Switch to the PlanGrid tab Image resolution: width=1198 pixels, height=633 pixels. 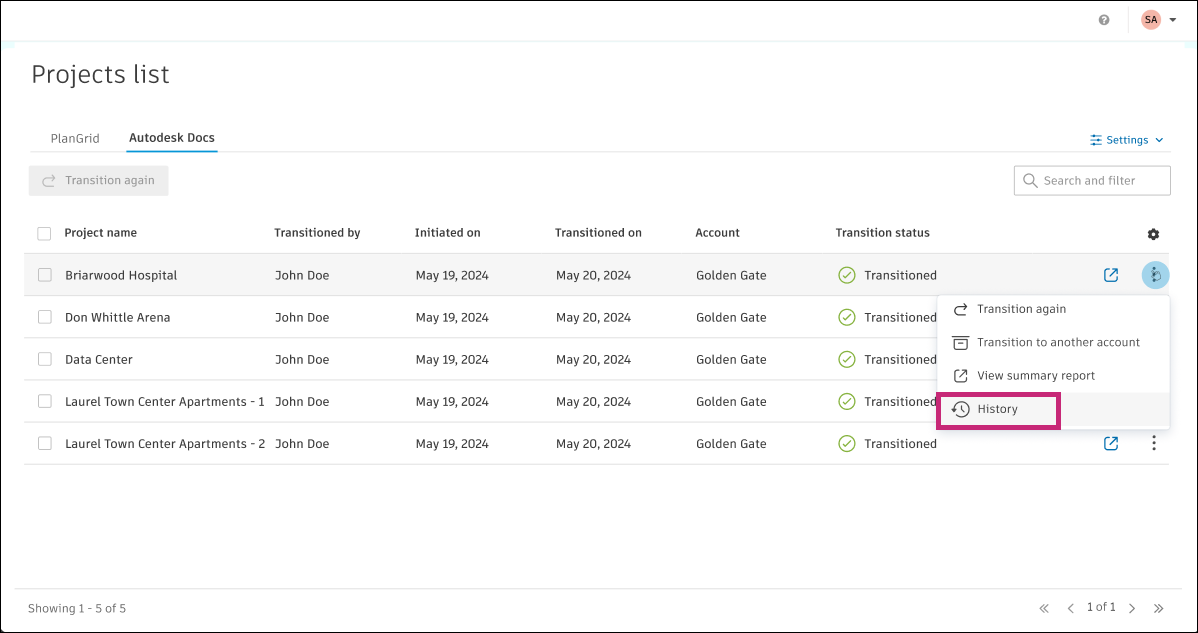click(75, 138)
